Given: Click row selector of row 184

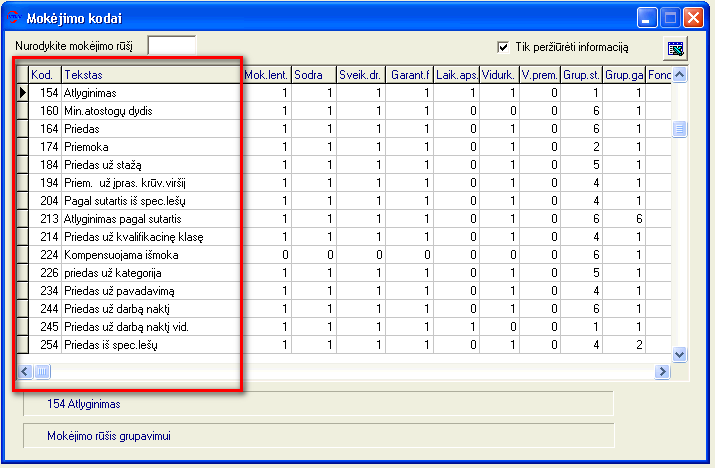Looking at the screenshot, I should click(x=23, y=165).
